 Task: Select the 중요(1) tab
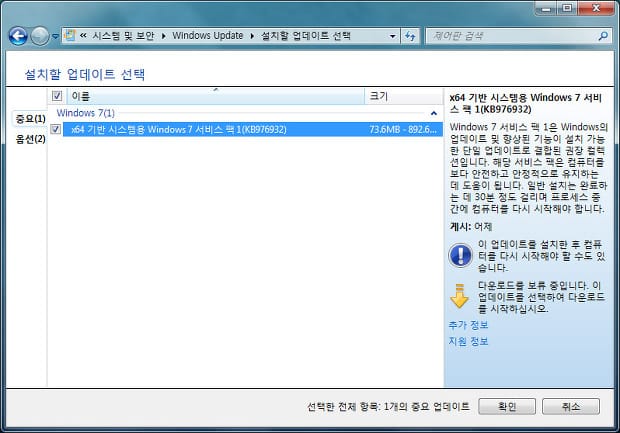pyautogui.click(x=30, y=119)
